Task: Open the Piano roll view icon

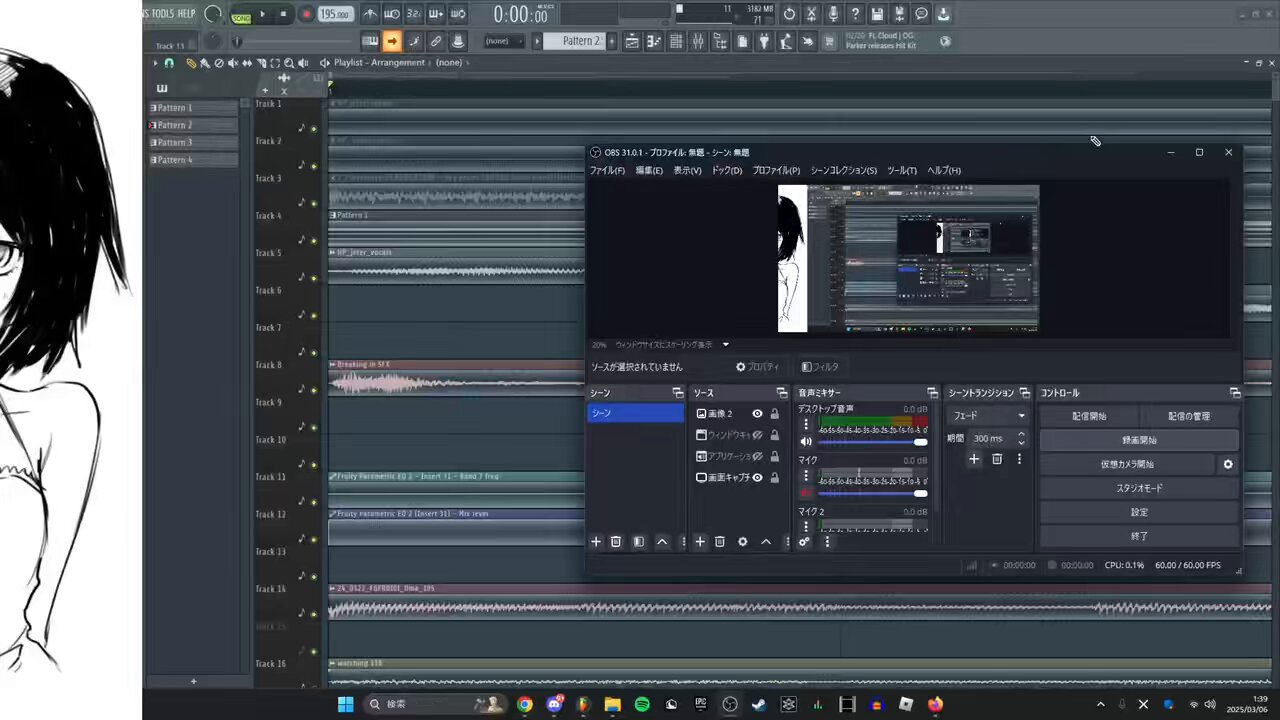Action: pyautogui.click(x=654, y=41)
